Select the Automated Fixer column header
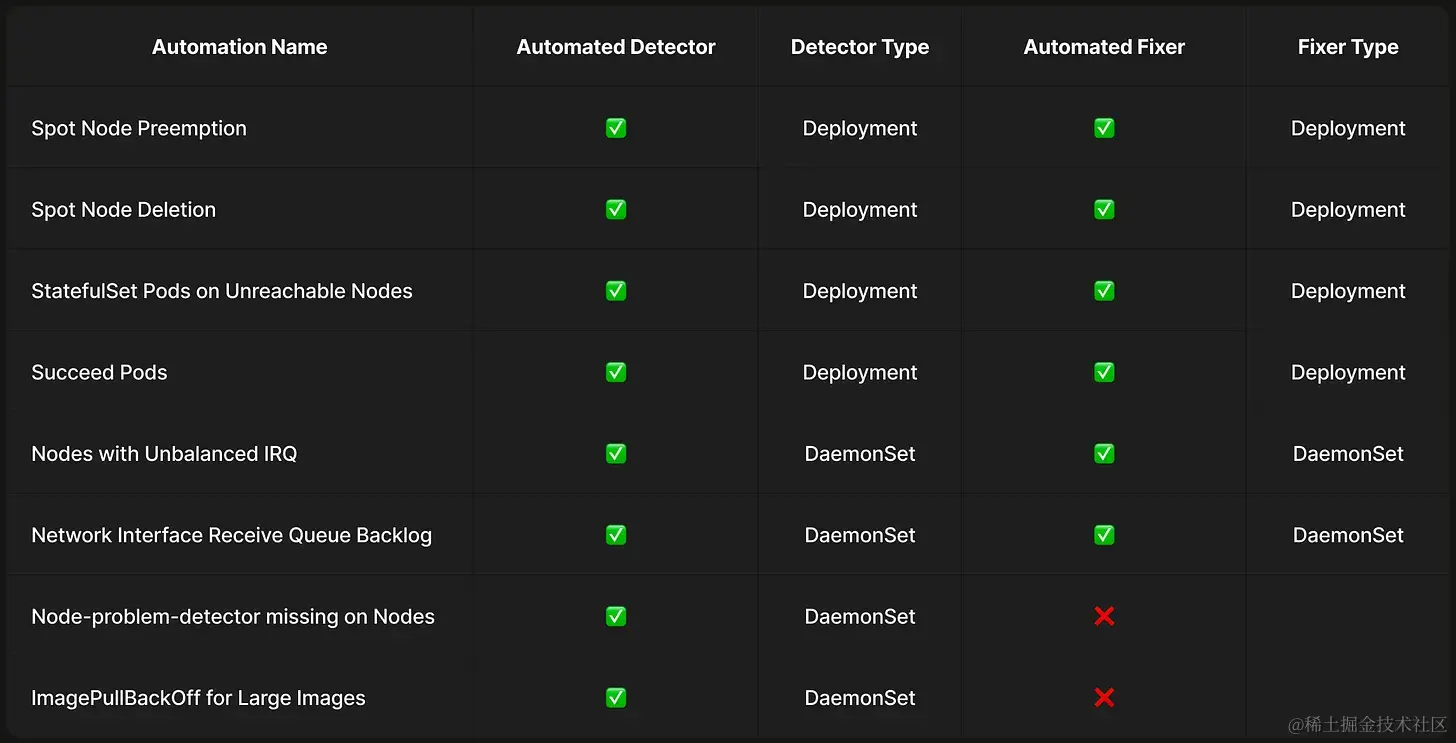The image size is (1456, 743). pos(1104,47)
